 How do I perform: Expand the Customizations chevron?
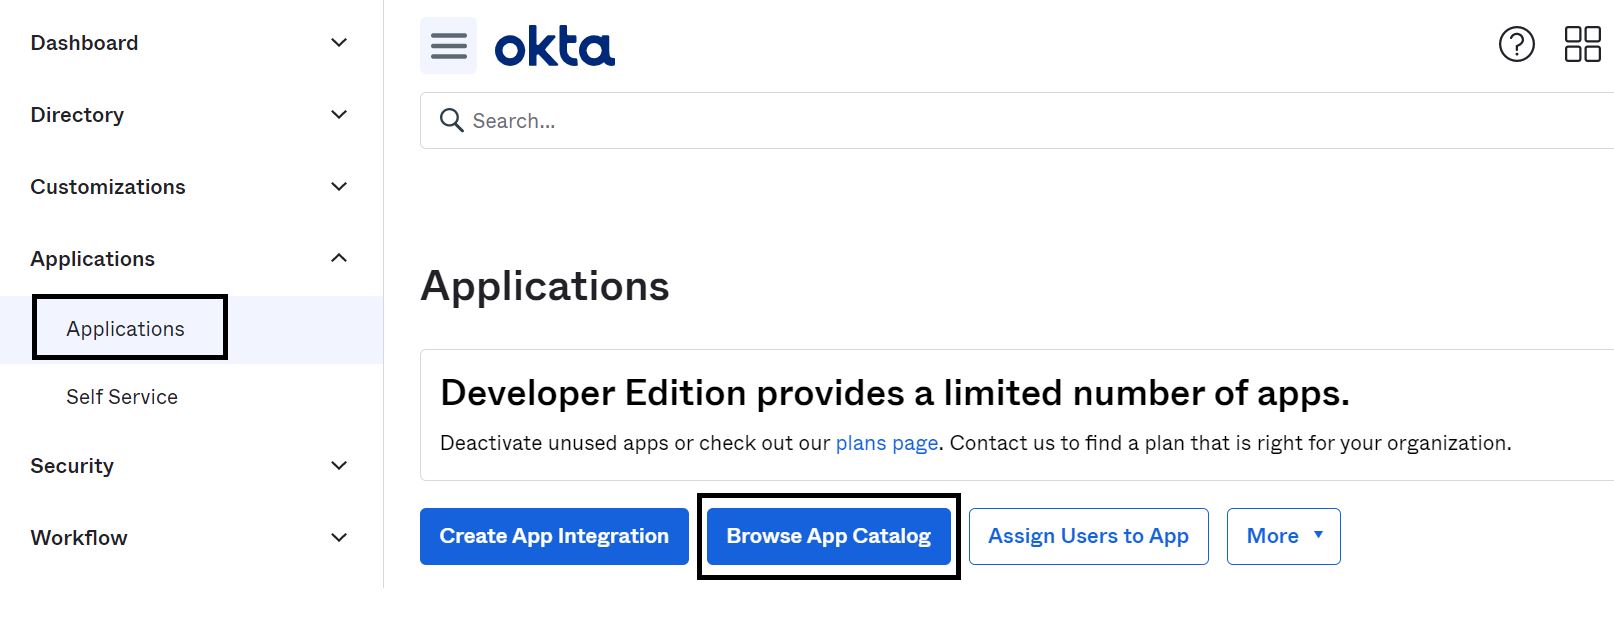tap(339, 187)
